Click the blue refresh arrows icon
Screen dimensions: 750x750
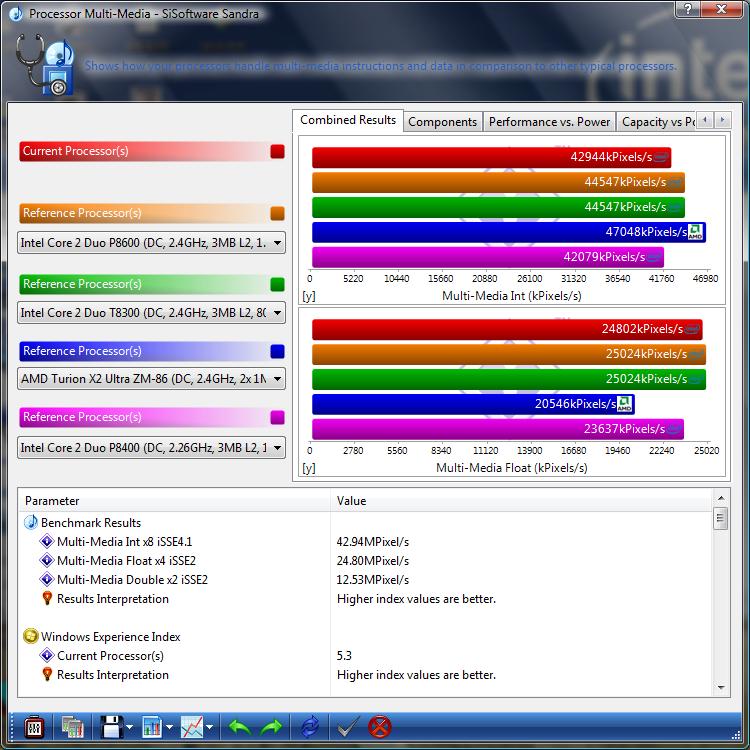(309, 728)
